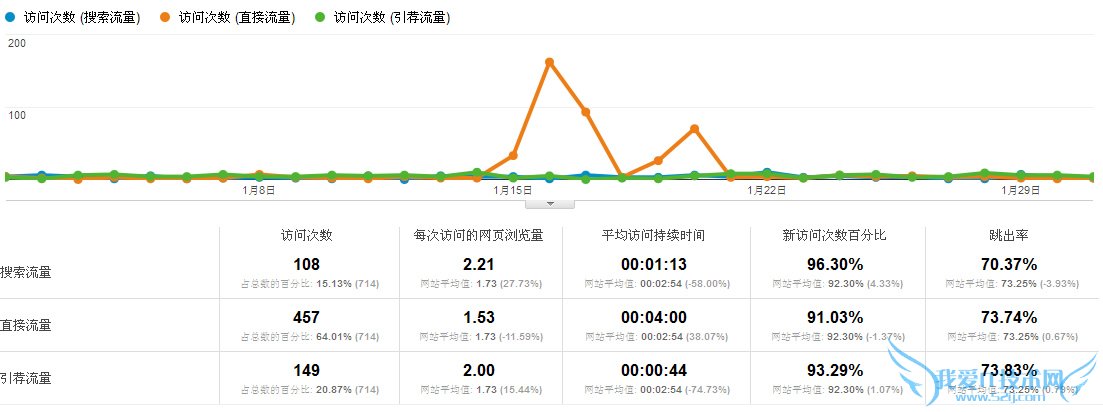This screenshot has width=1103, height=412.
Task: Click the 跳出率 column header
Action: tap(1008, 236)
